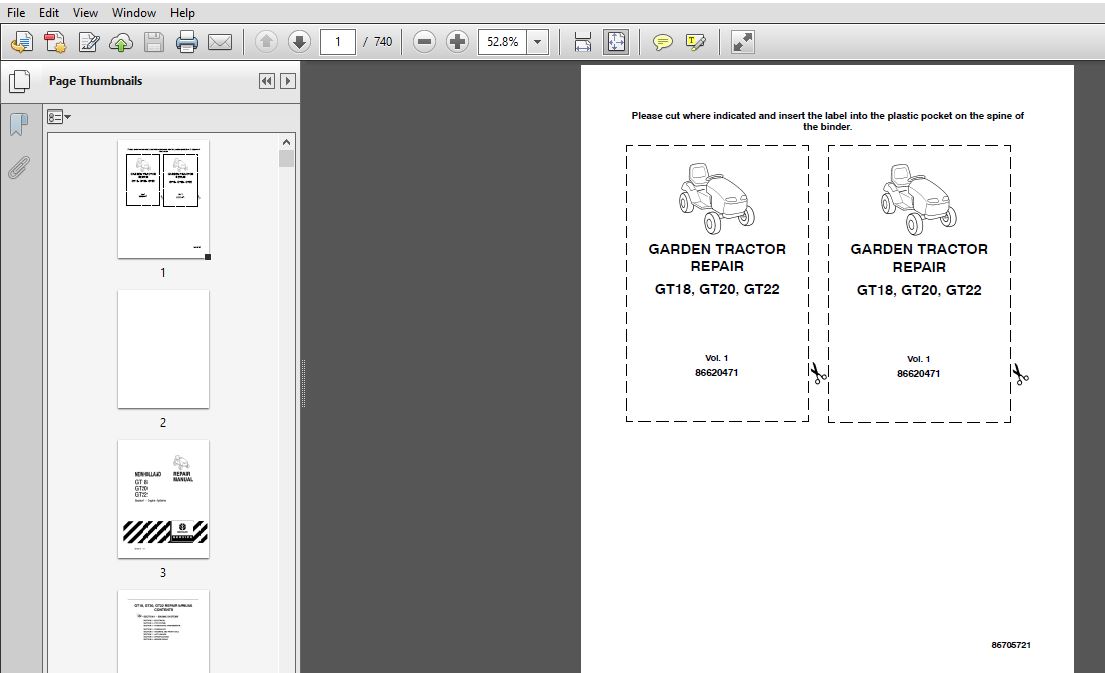Click the thumbnails panel scrollbar handle
Image resolution: width=1105 pixels, height=673 pixels.
(286, 159)
